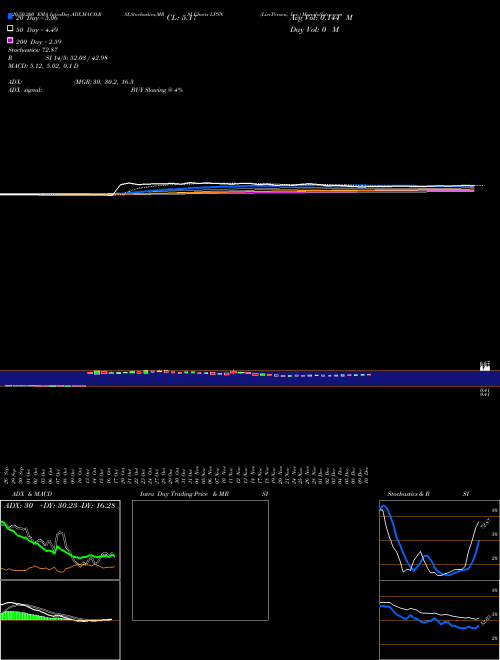Click the 'Day Vol: 0 M' label
This screenshot has width=500, height=660.
pyautogui.click(x=314, y=29)
